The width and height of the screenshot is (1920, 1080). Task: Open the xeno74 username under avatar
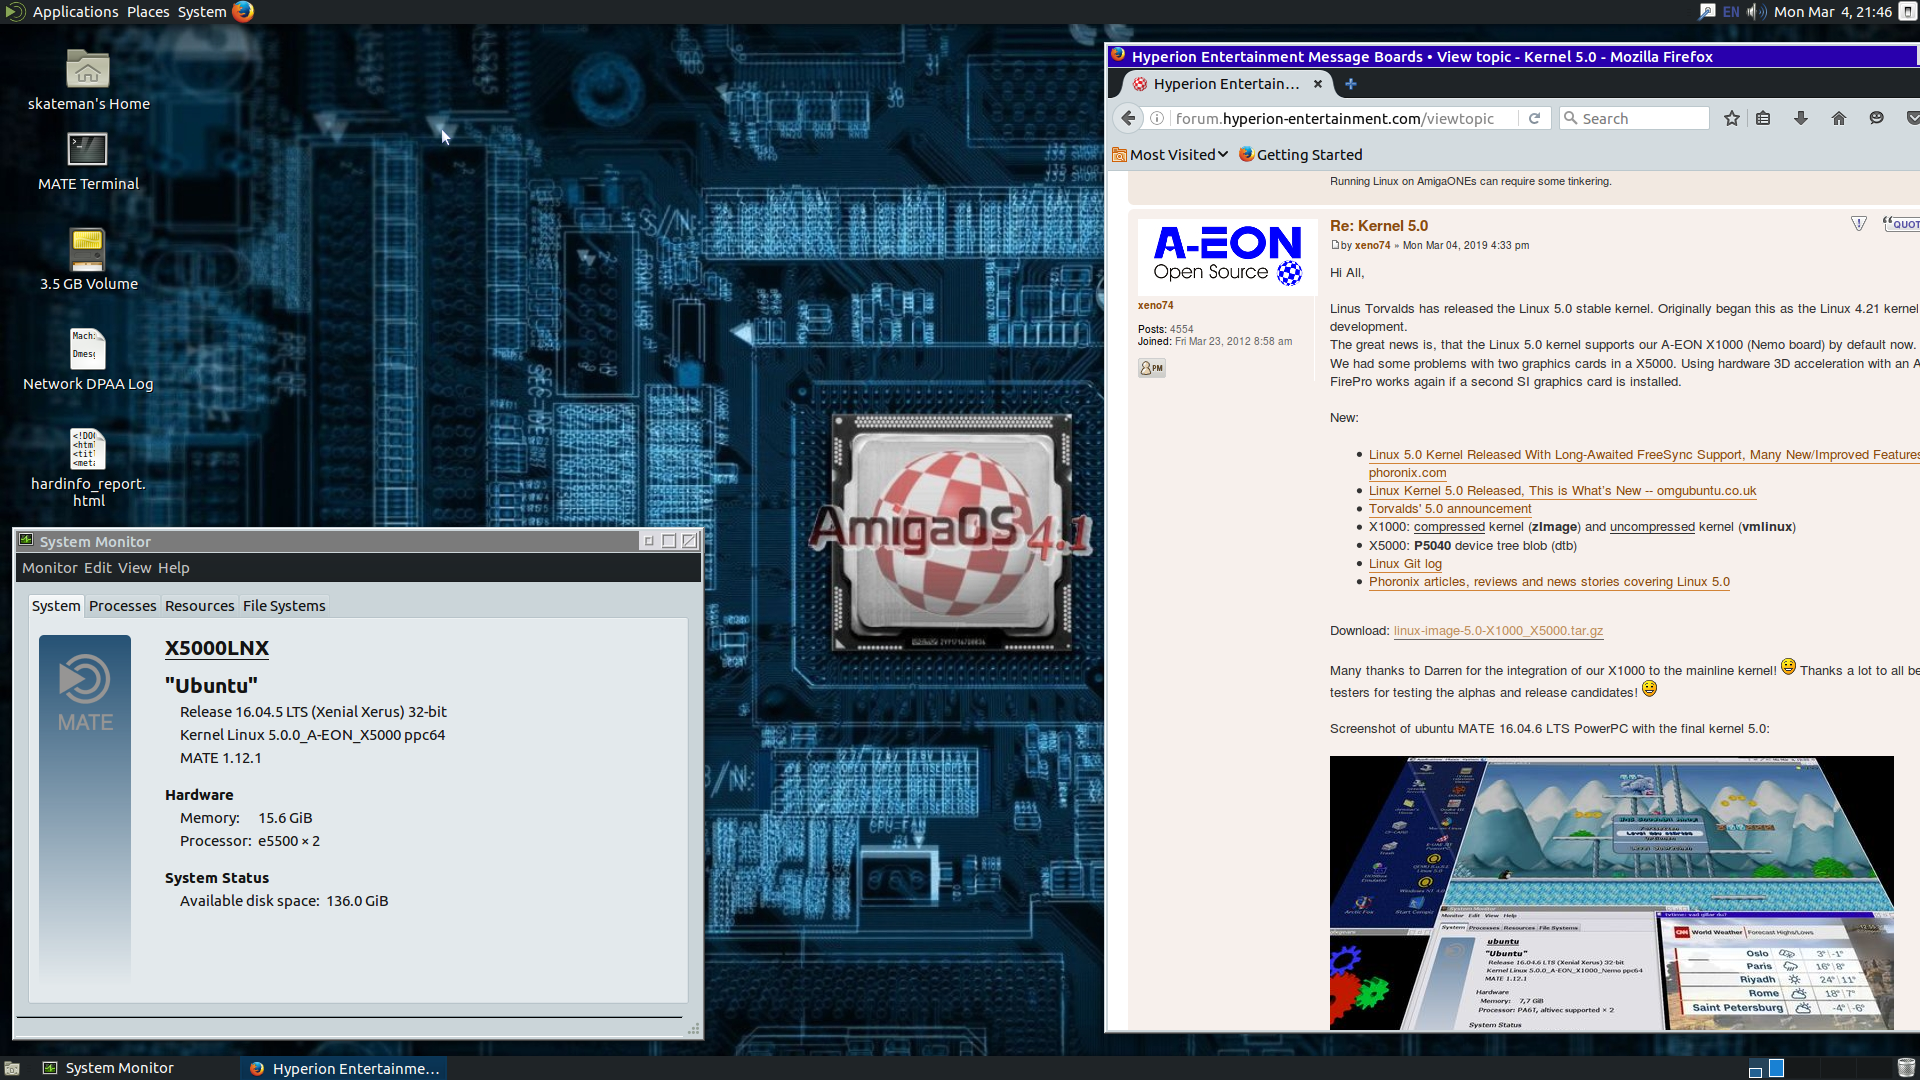(1155, 306)
